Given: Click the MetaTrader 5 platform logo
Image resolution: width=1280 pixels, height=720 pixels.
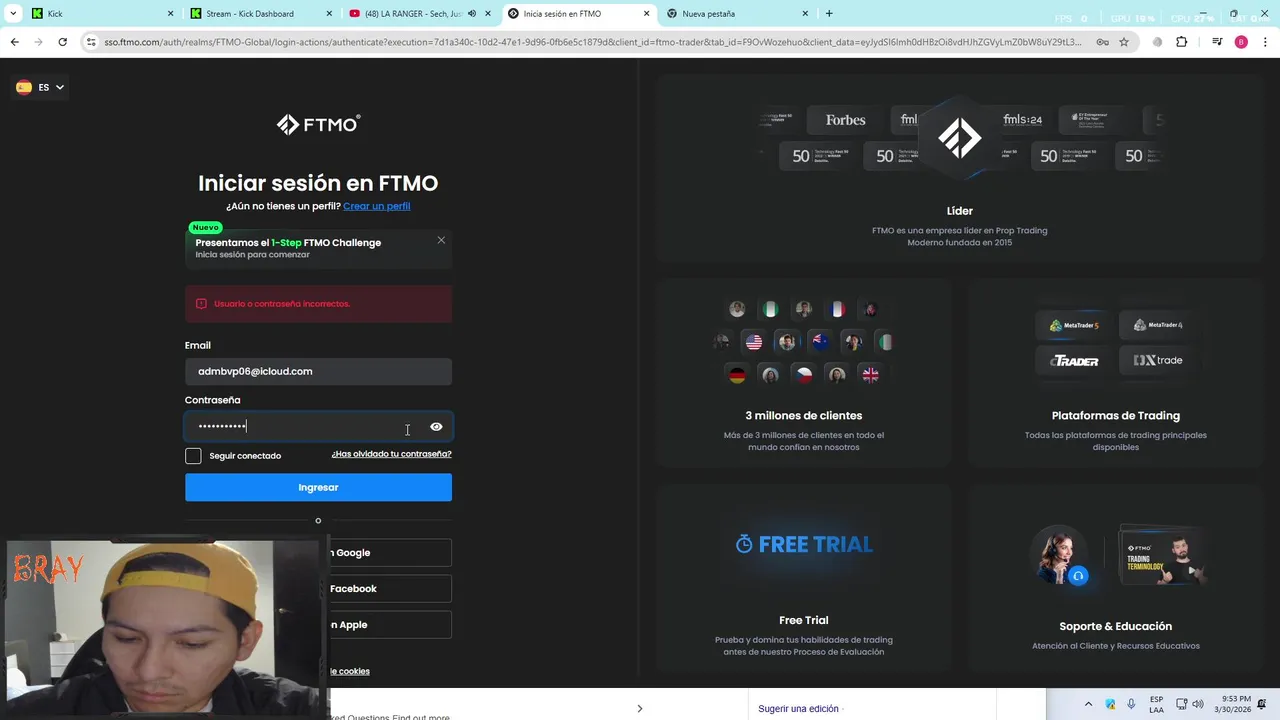Looking at the screenshot, I should pyautogui.click(x=1073, y=325).
